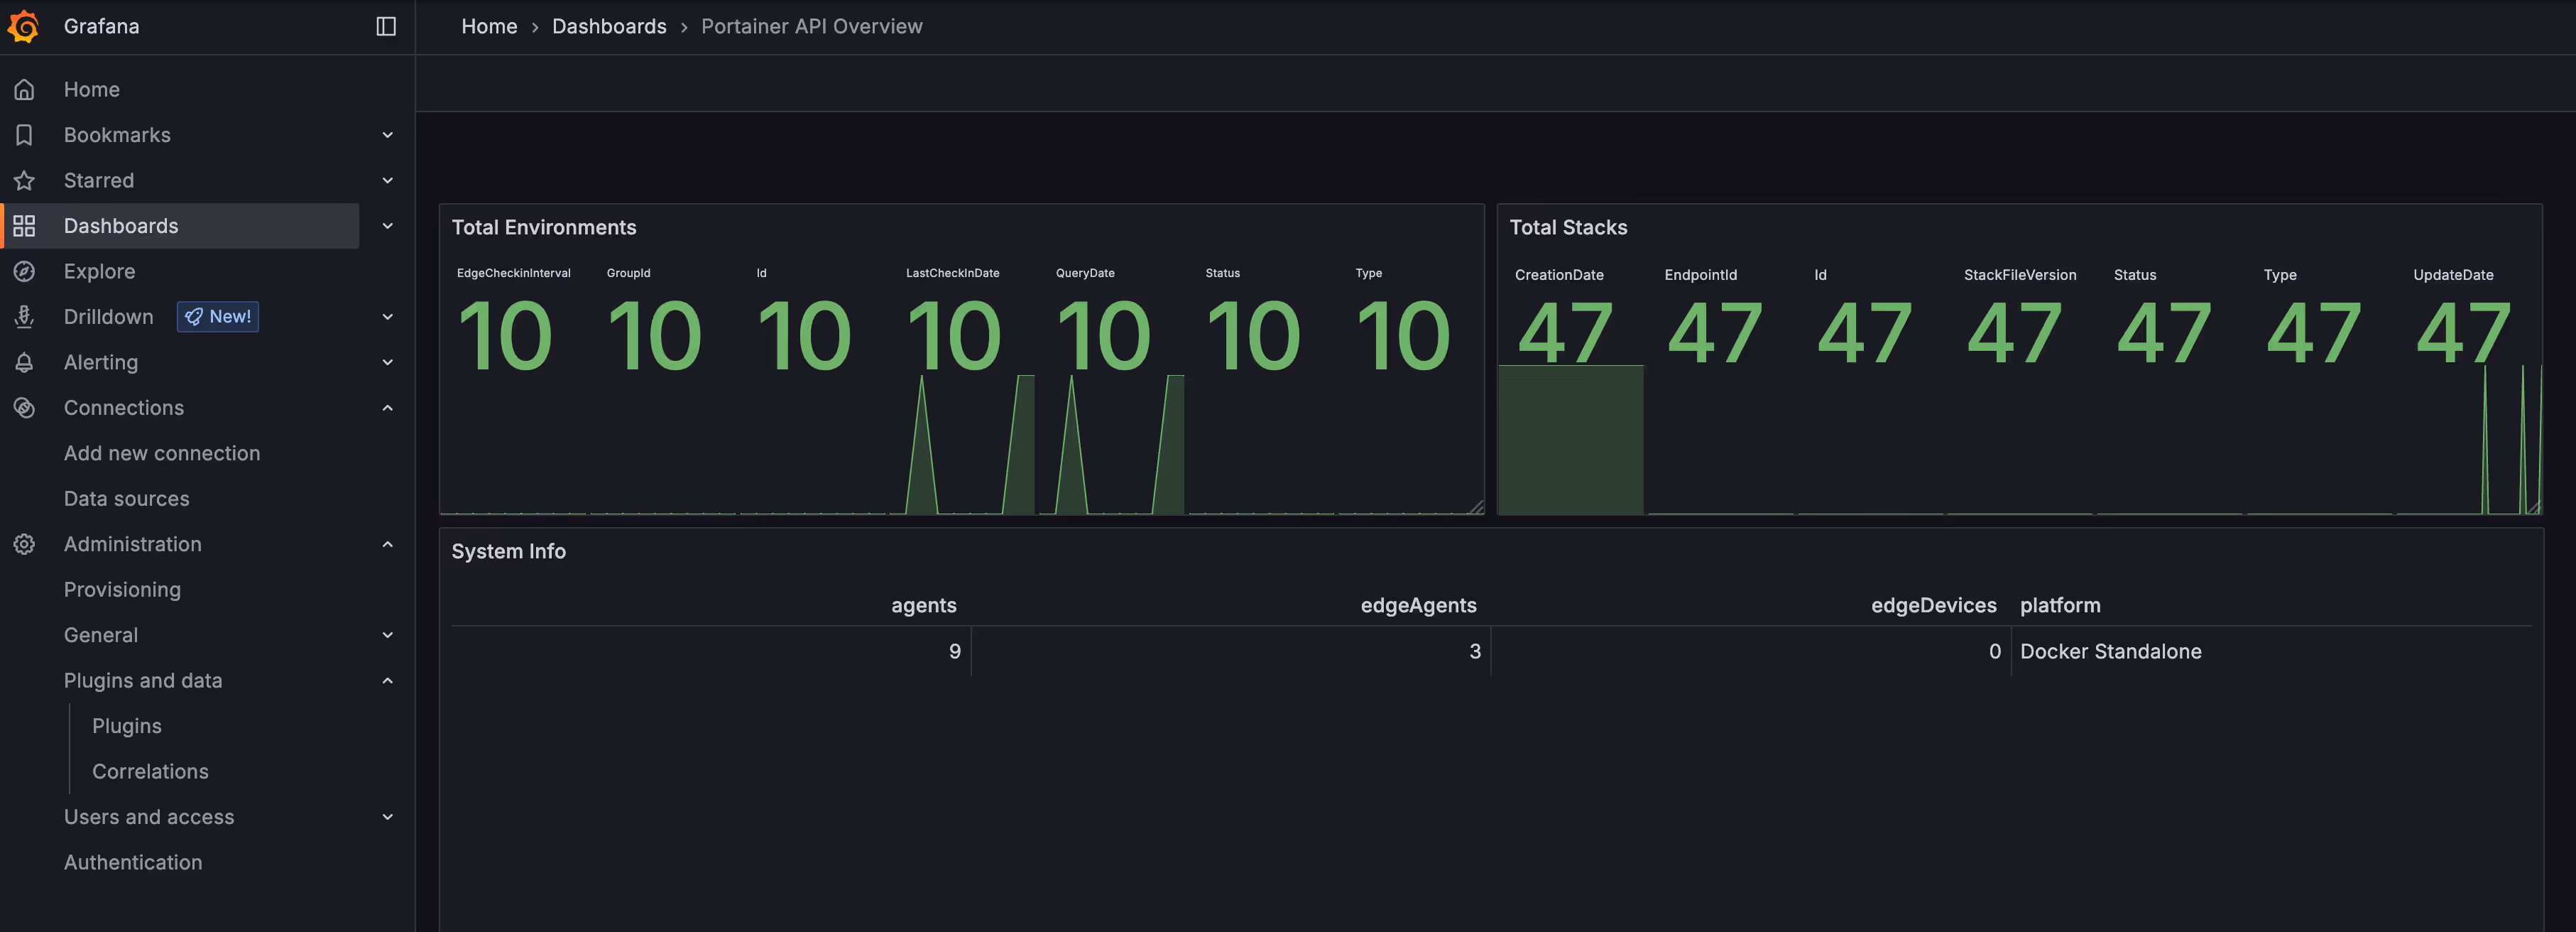Click the Home house icon in sidebar
The height and width of the screenshot is (932, 2576).
tap(24, 90)
